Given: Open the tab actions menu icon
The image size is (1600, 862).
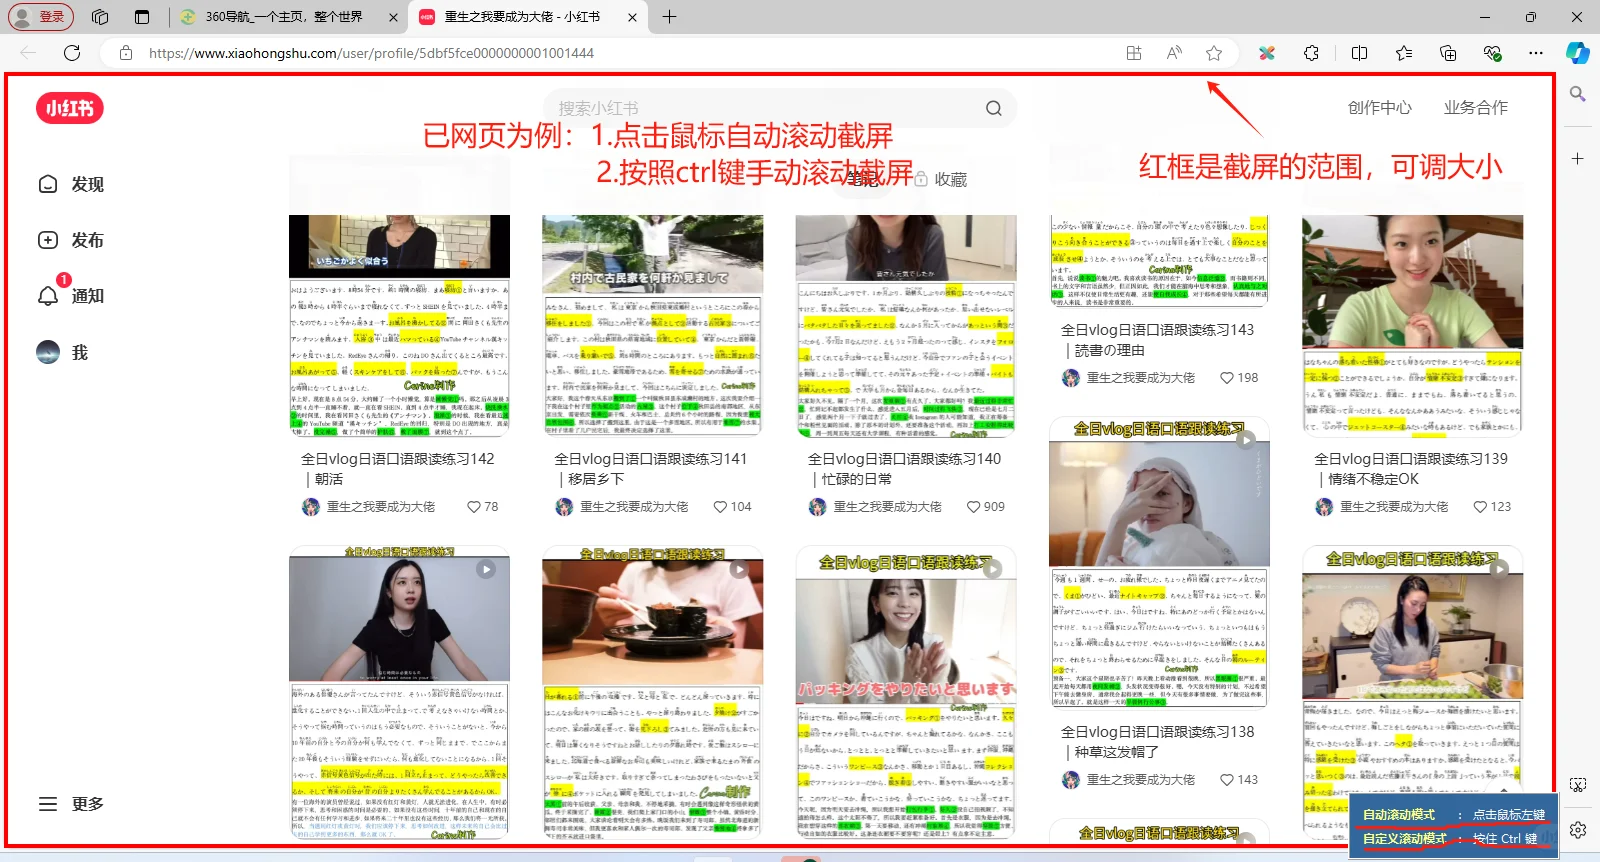Looking at the screenshot, I should pyautogui.click(x=142, y=17).
